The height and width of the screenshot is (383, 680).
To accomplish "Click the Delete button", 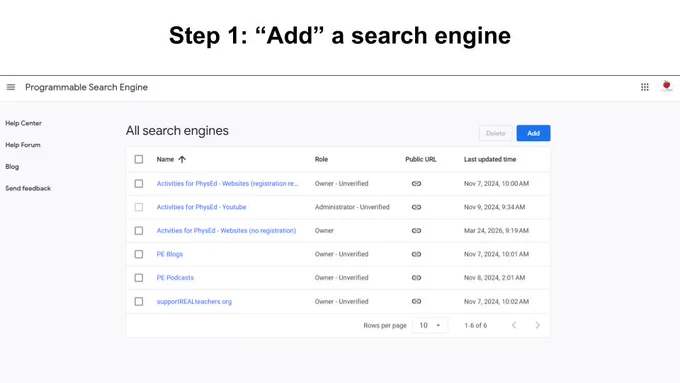I will (x=496, y=133).
